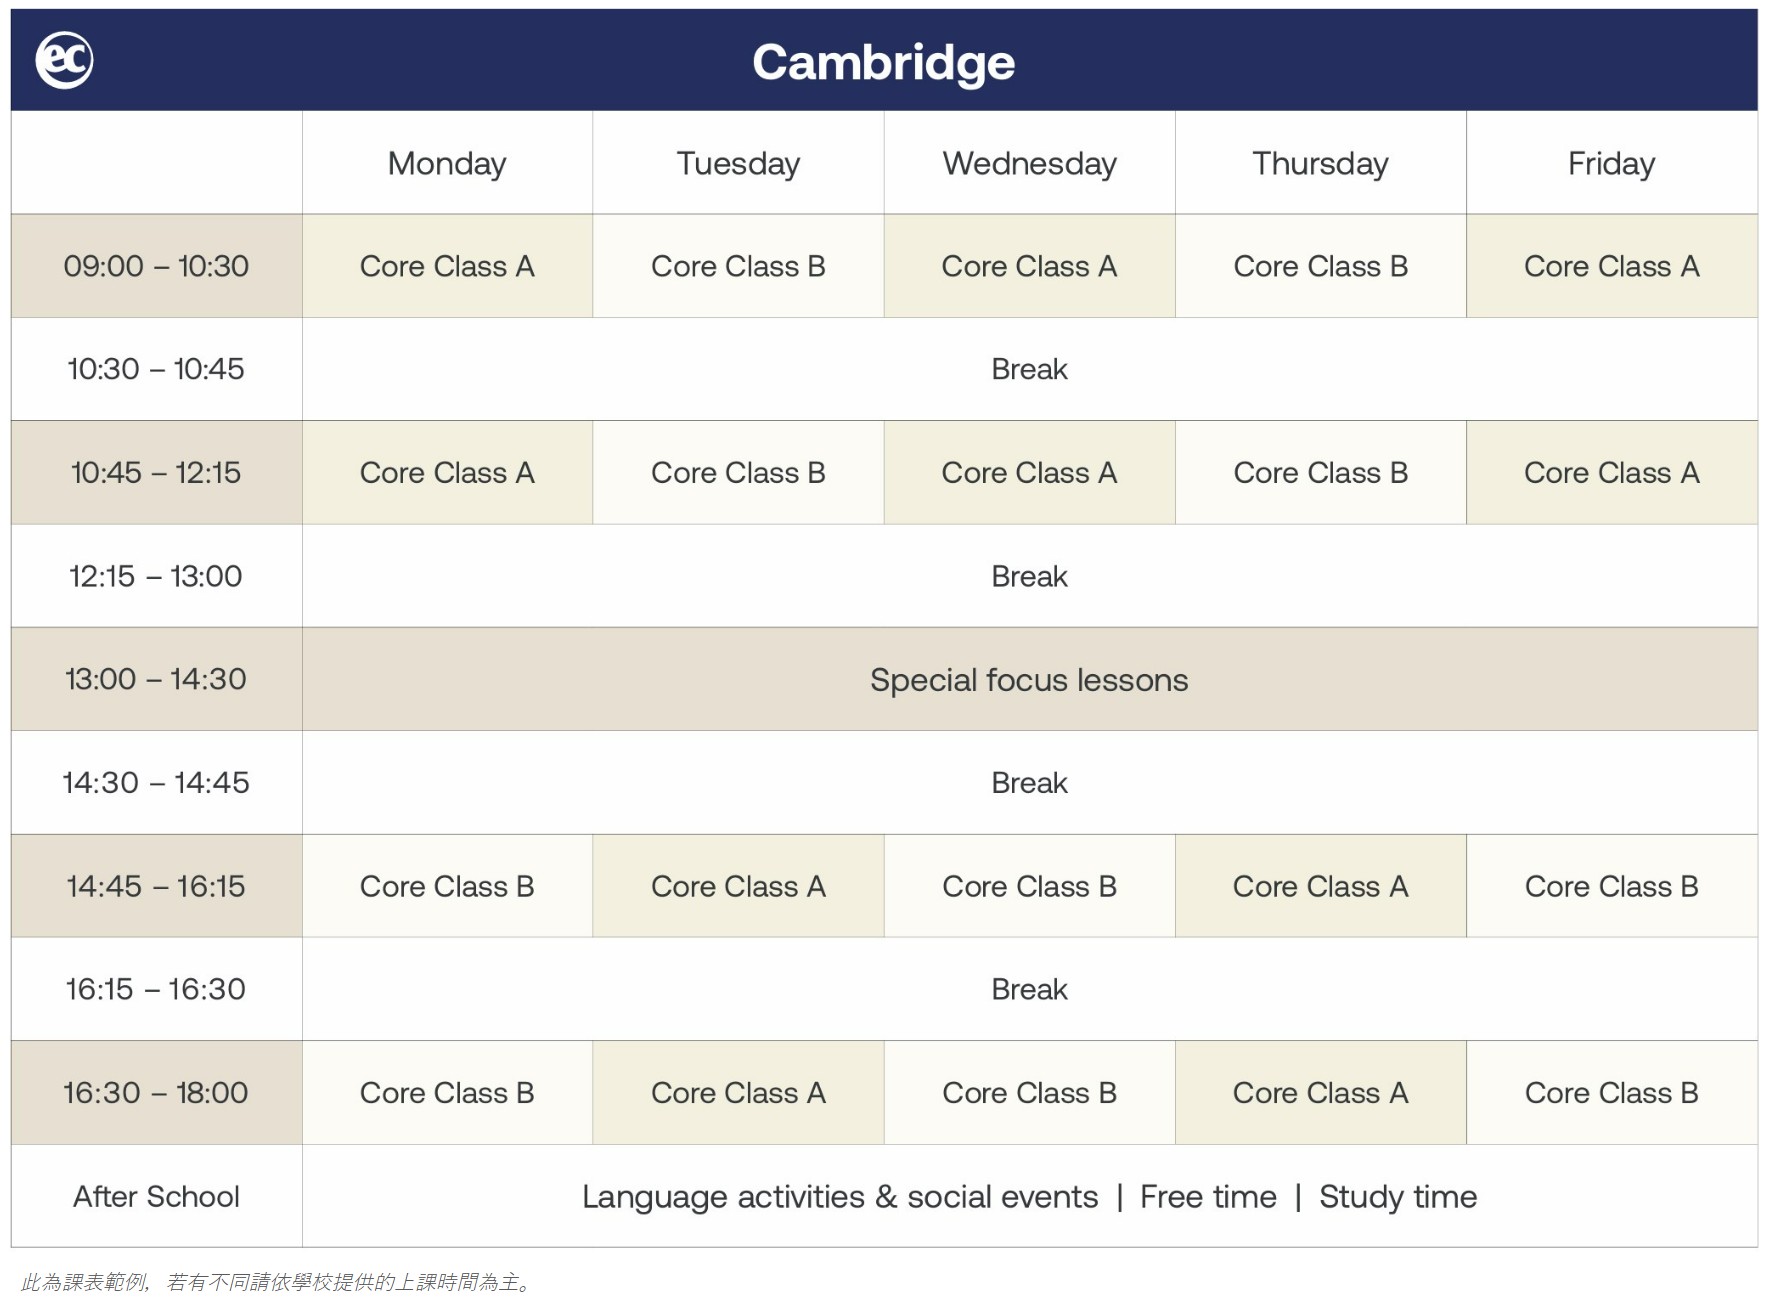Click the EC logo in the header

point(65,60)
